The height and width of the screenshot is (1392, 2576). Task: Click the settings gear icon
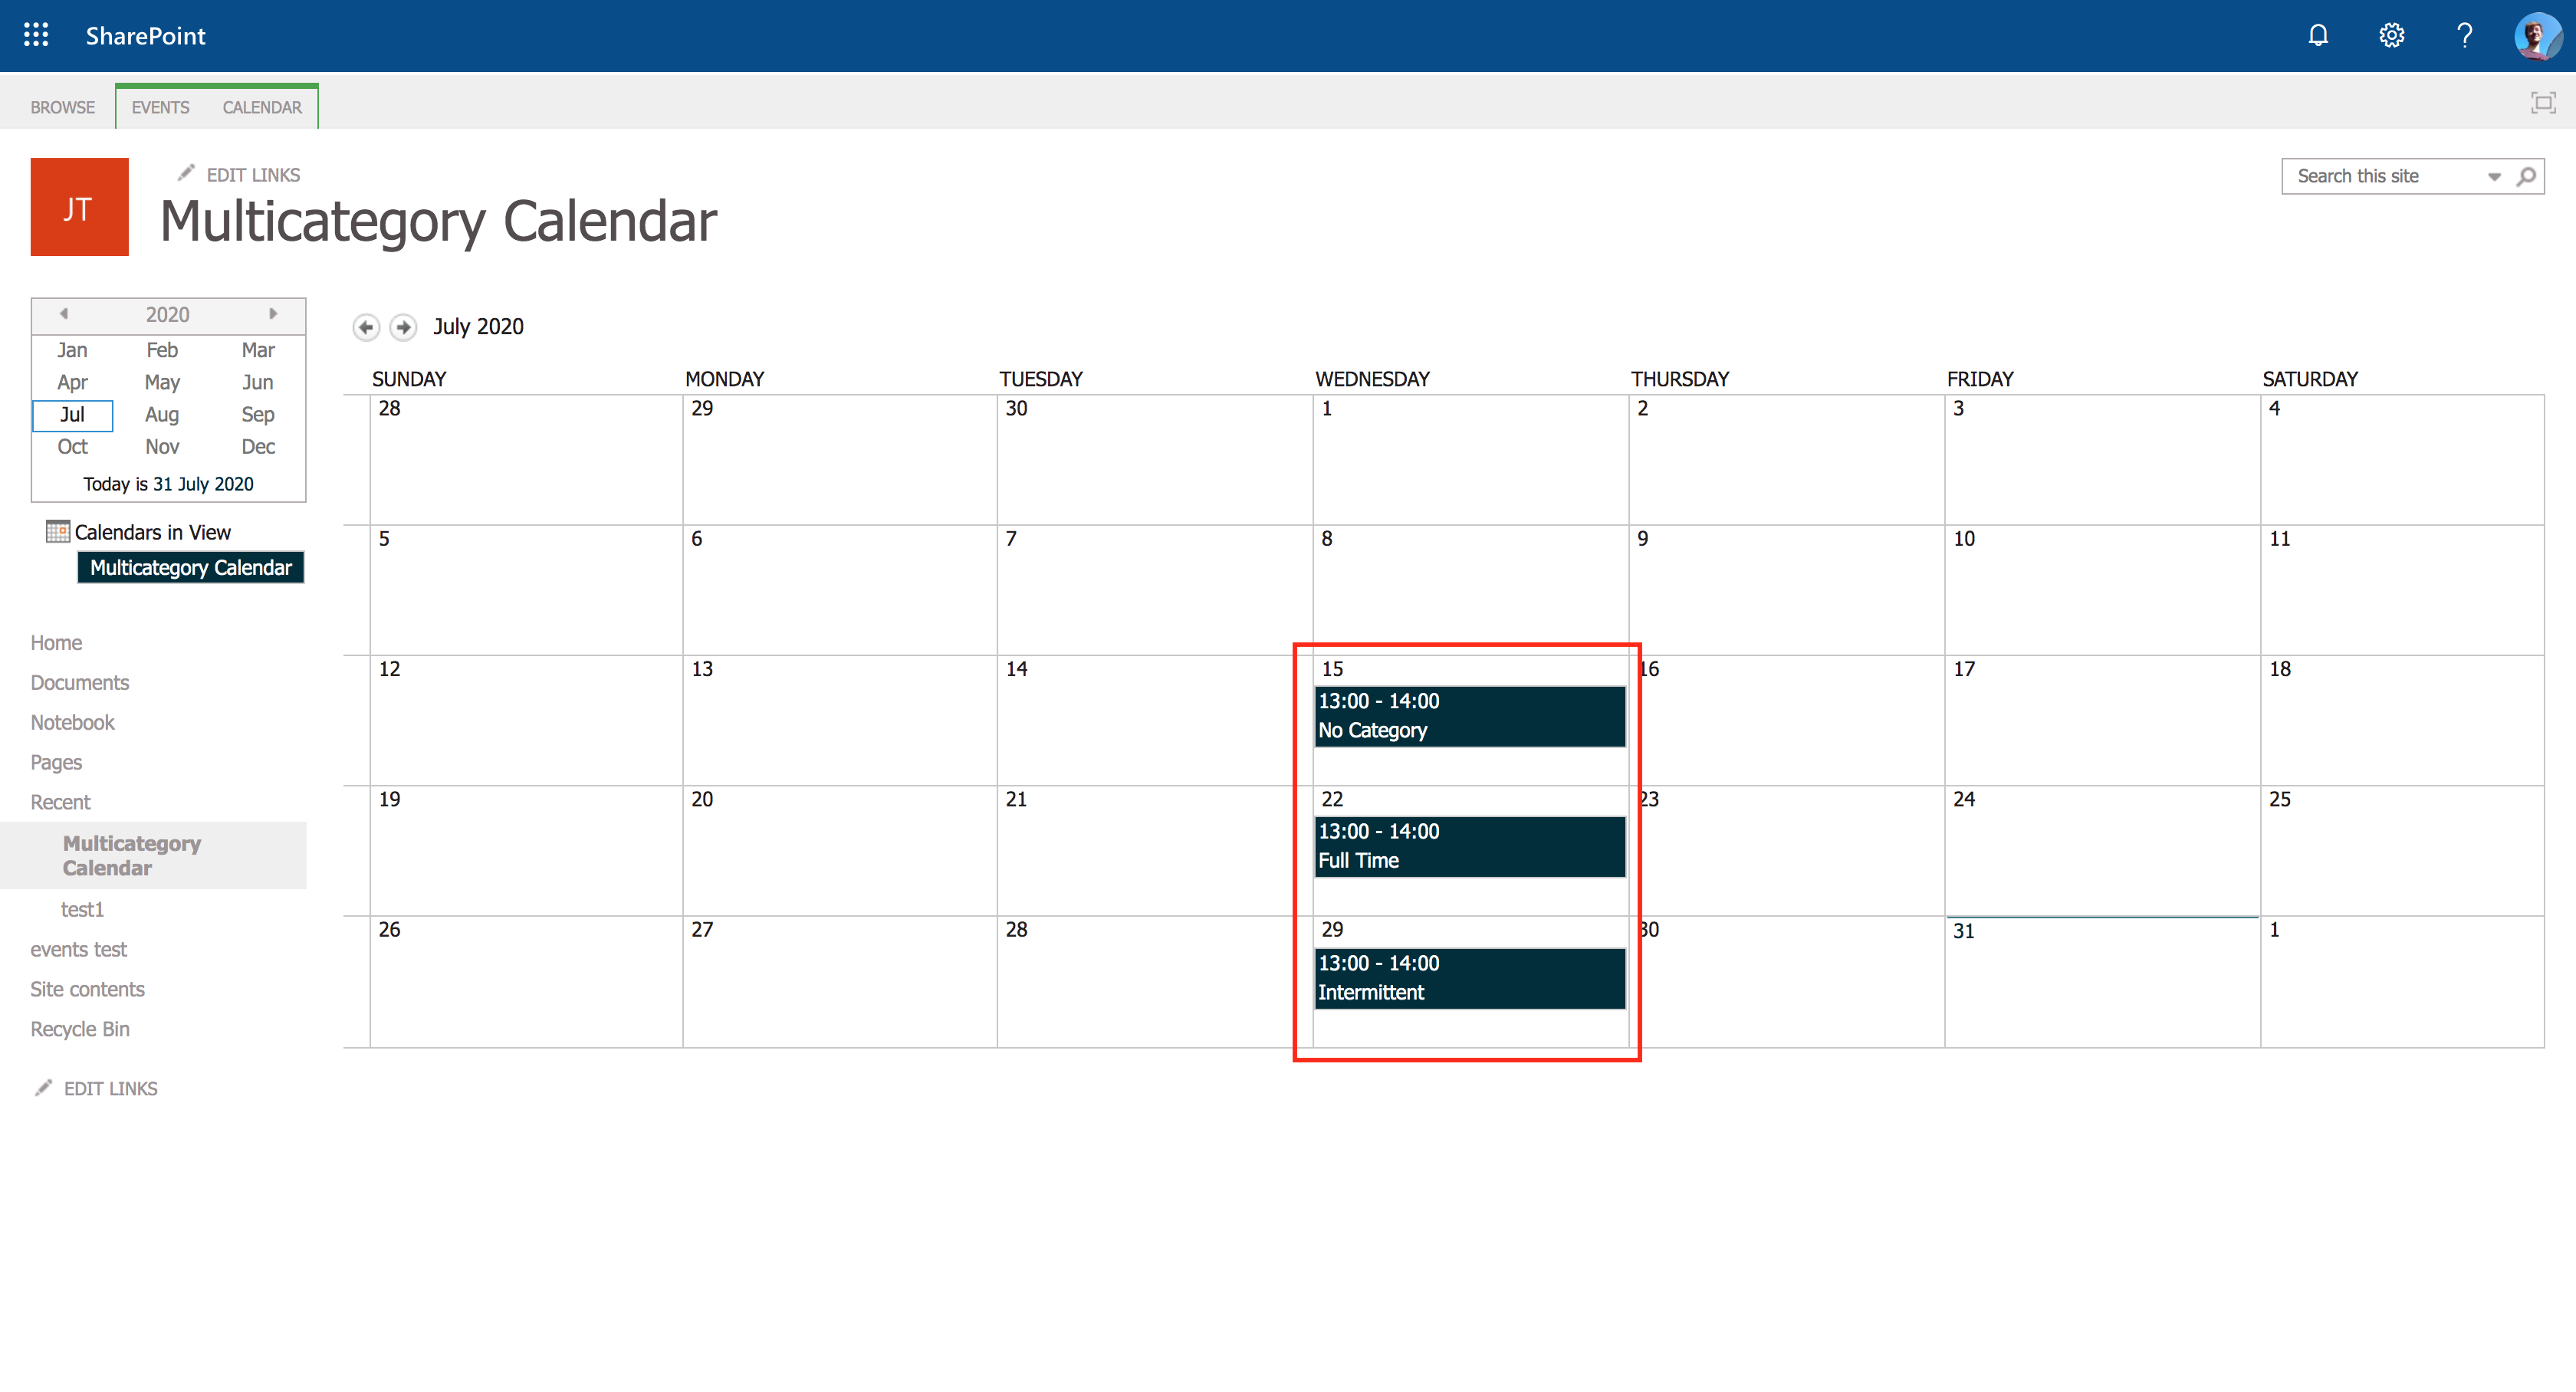2389,34
